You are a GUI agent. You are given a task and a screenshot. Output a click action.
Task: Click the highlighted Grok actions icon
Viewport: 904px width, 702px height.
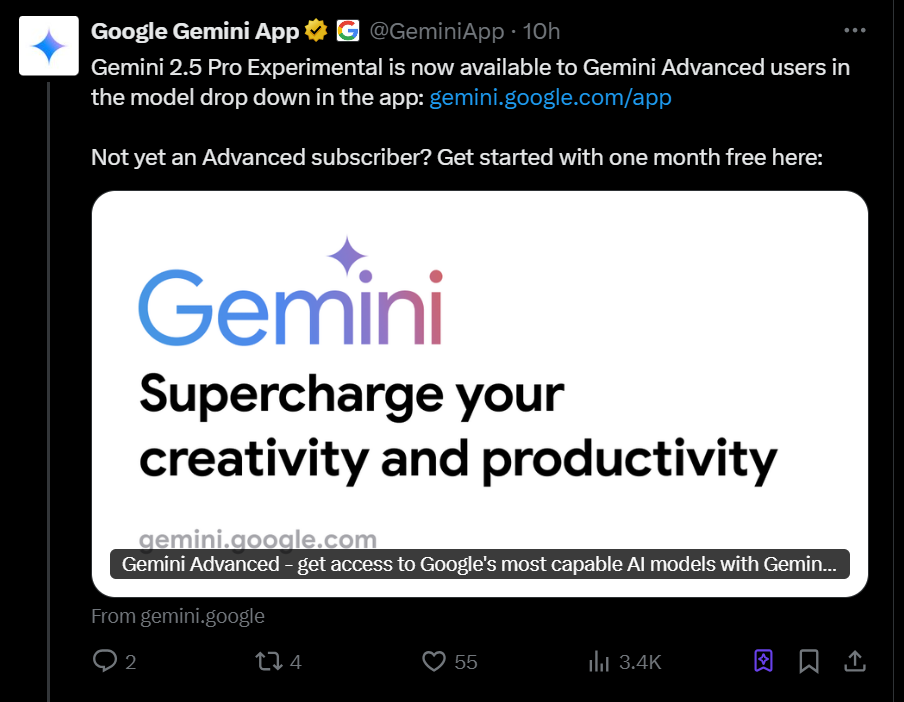coord(762,661)
